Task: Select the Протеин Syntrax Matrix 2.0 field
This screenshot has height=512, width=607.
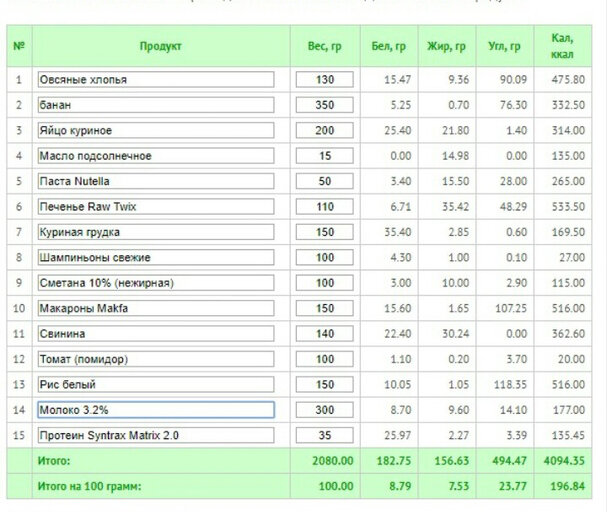Action: [x=156, y=435]
